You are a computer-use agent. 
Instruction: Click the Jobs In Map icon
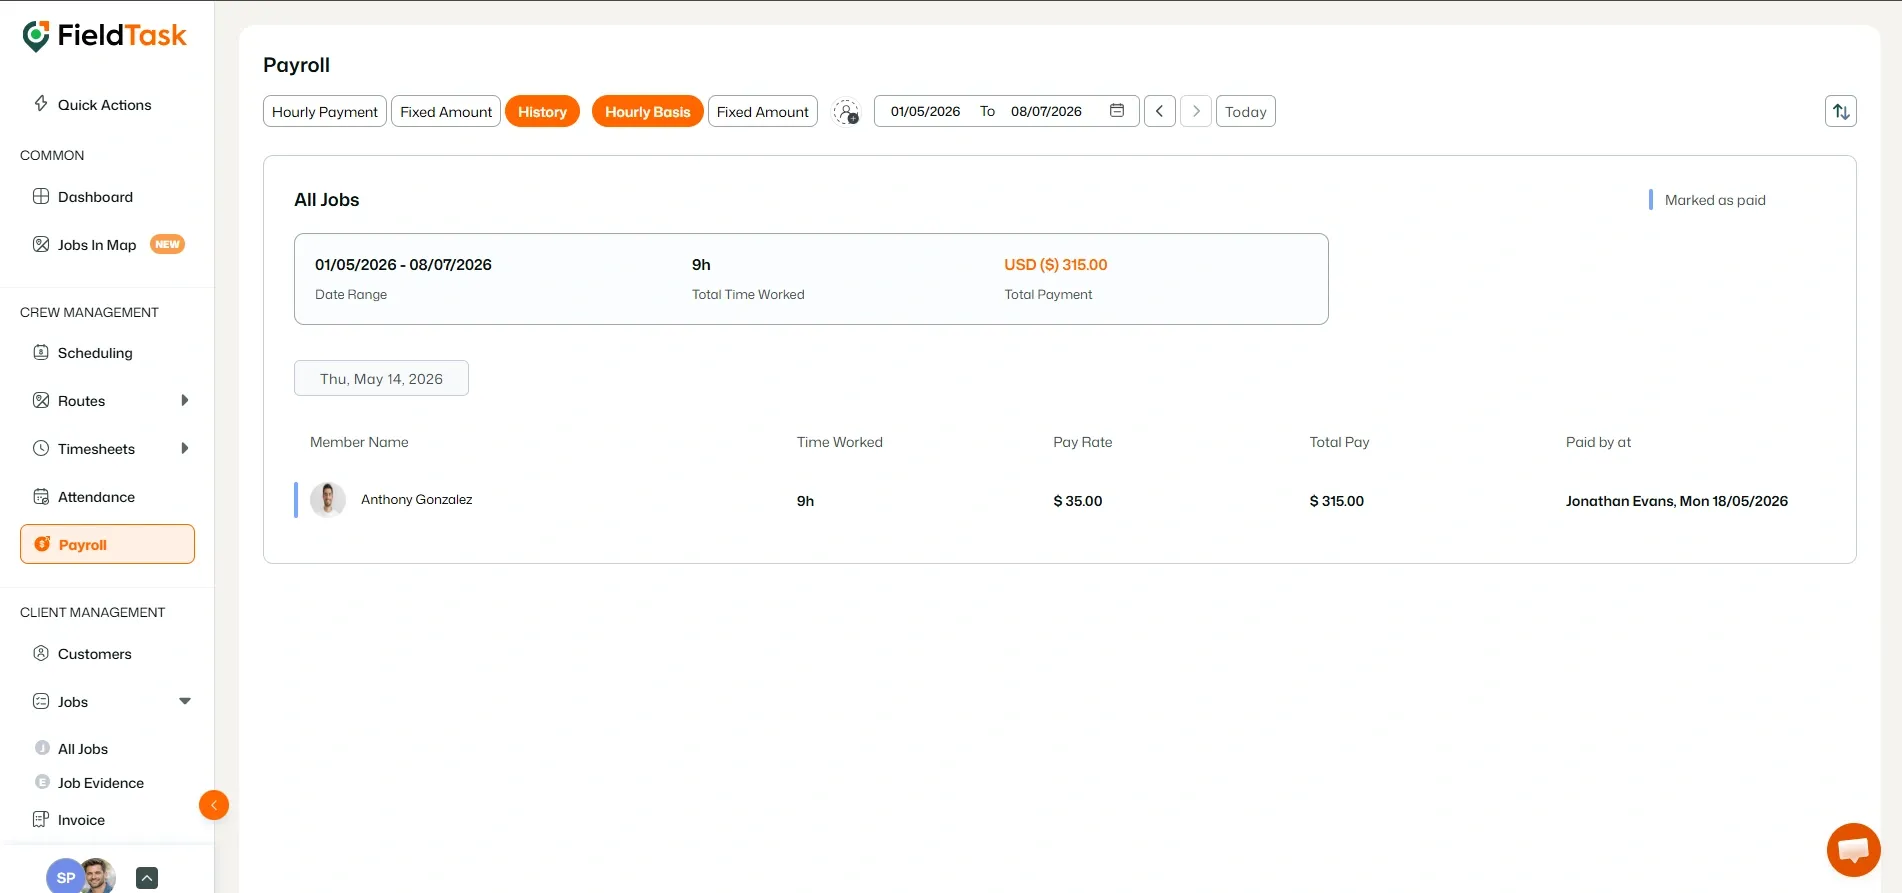(x=41, y=244)
